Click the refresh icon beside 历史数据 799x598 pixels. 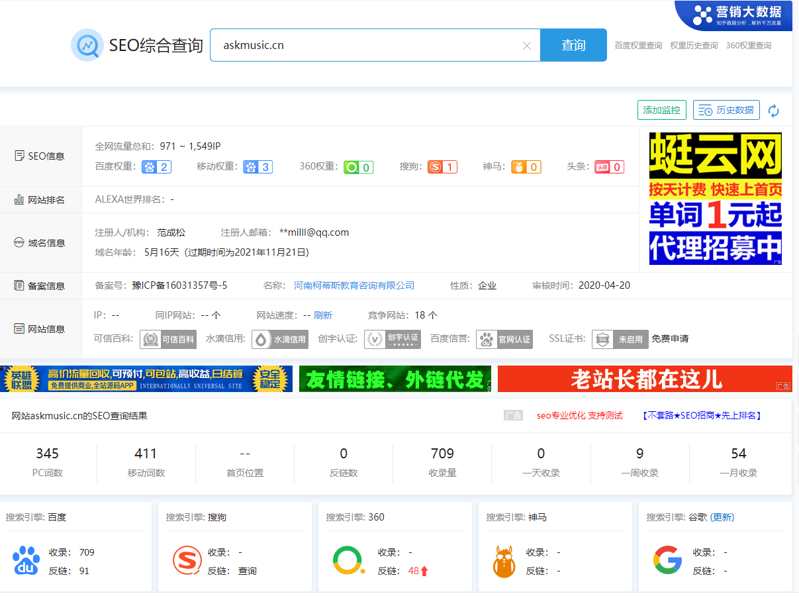[x=773, y=111]
